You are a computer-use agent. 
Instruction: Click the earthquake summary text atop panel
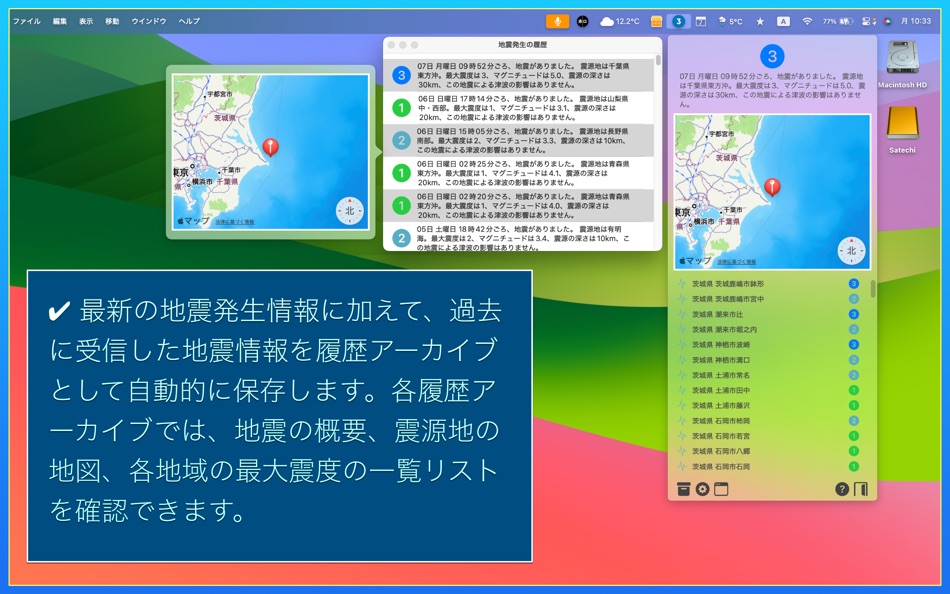[x=772, y=90]
